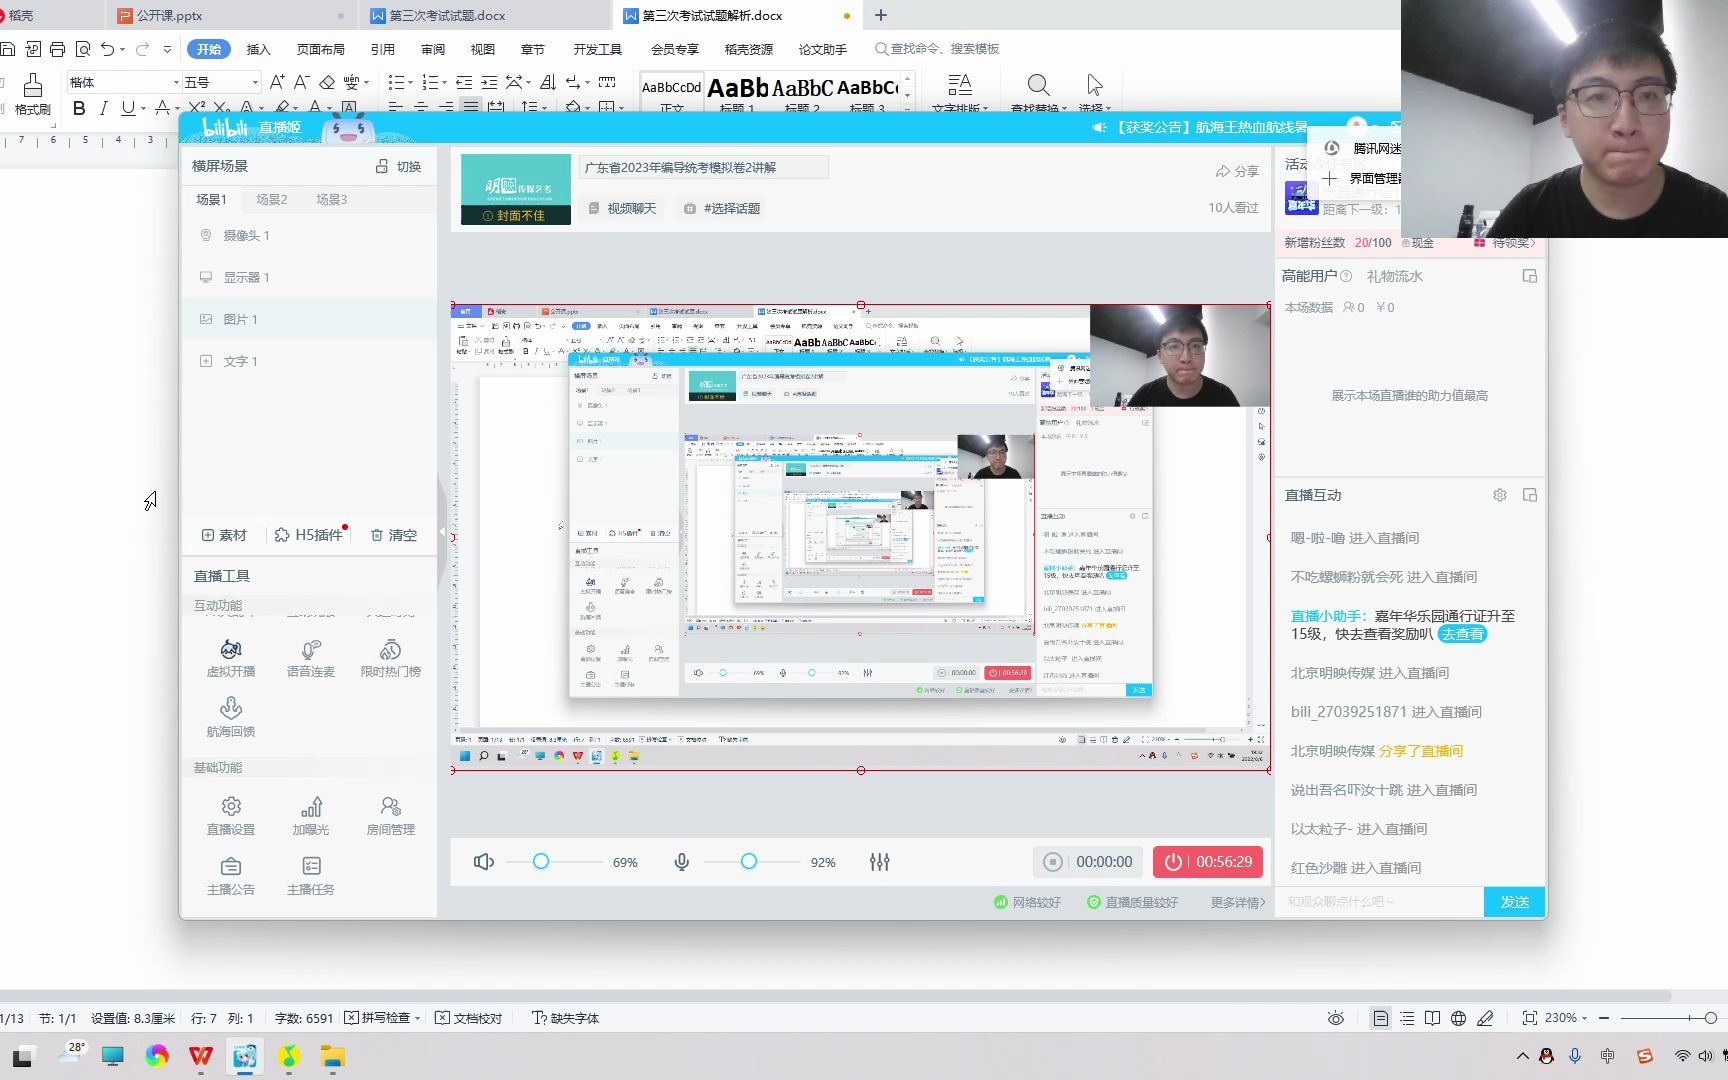
Task: Switch to the 场景3 scene tab
Action: tap(331, 199)
